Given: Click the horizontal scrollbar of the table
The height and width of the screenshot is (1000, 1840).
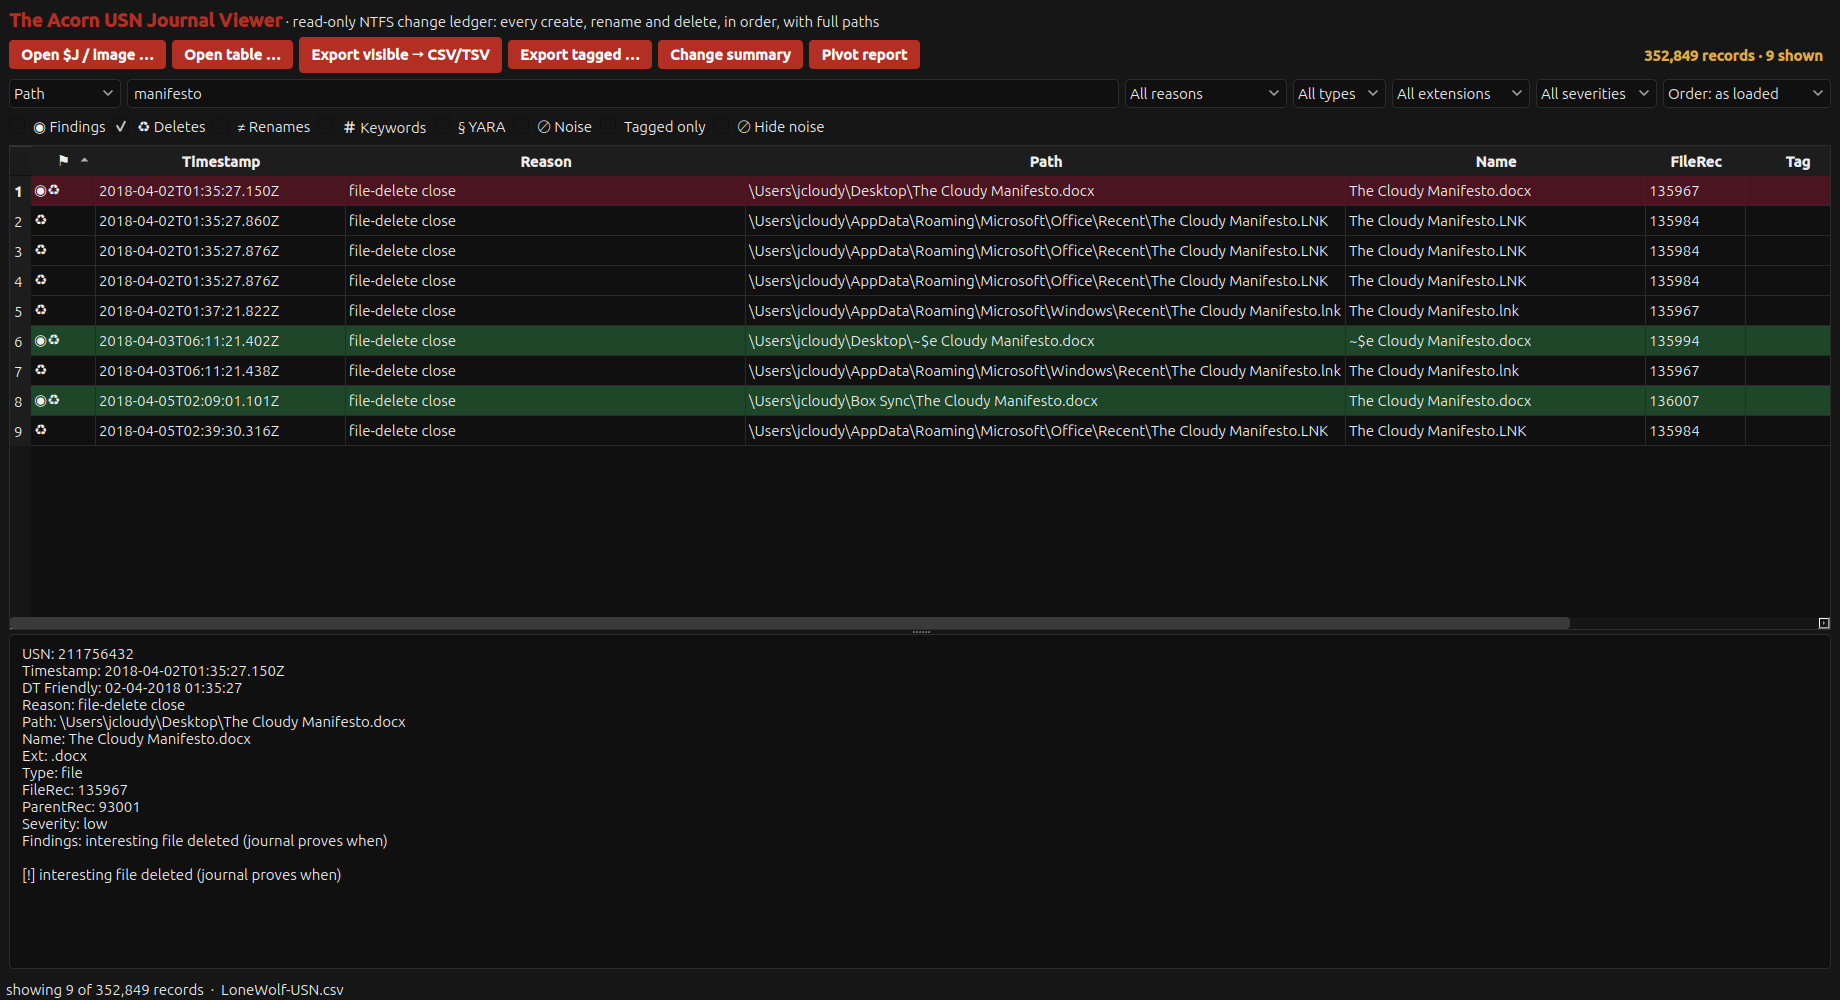Looking at the screenshot, I should point(790,623).
